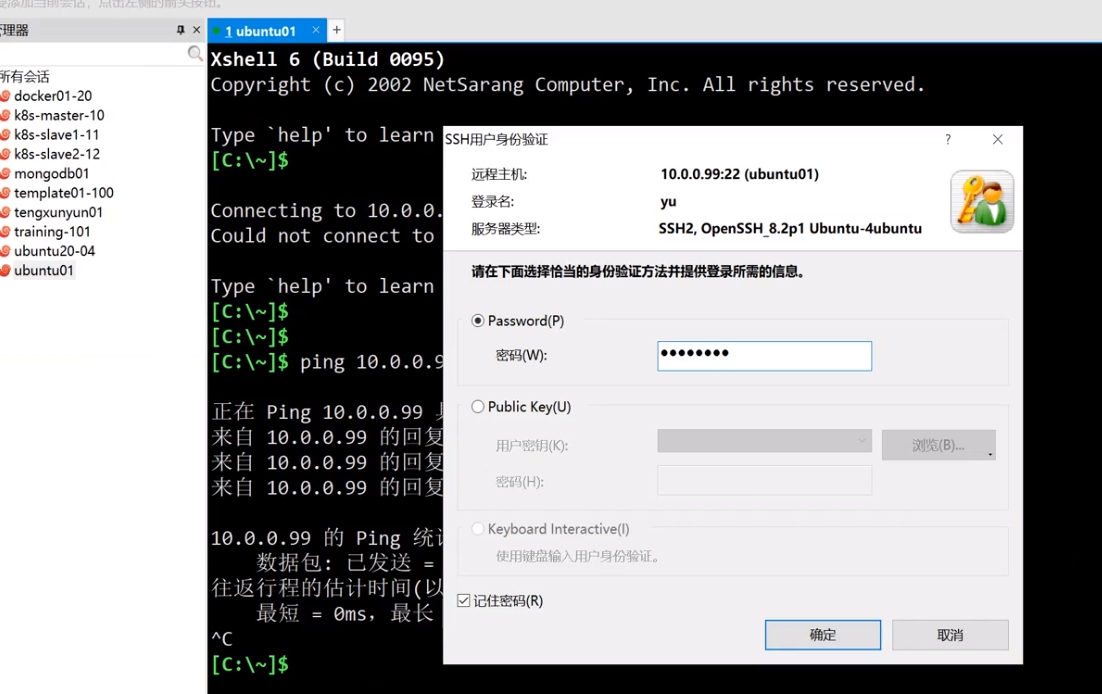Close the ubuntu01 tab

coord(316,30)
